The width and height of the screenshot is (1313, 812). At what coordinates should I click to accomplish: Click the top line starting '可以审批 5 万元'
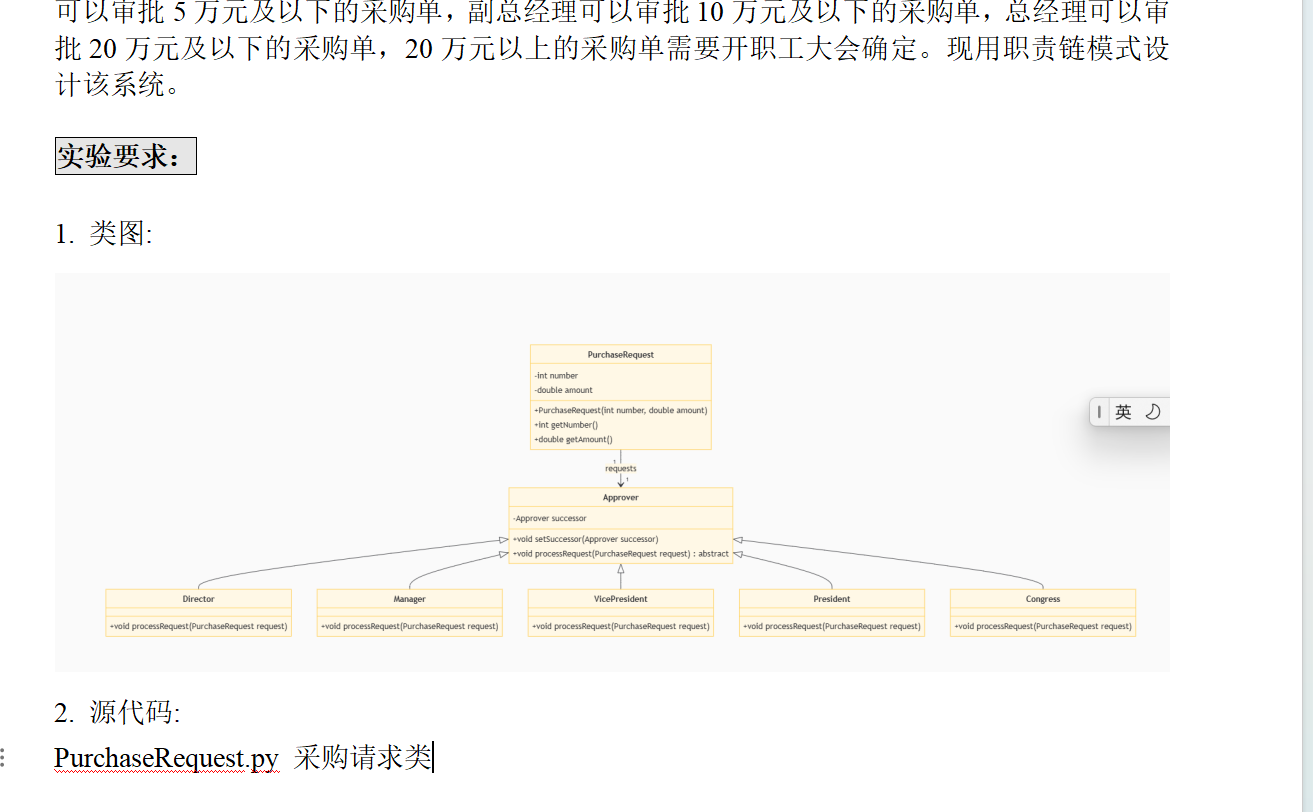[x=612, y=12]
